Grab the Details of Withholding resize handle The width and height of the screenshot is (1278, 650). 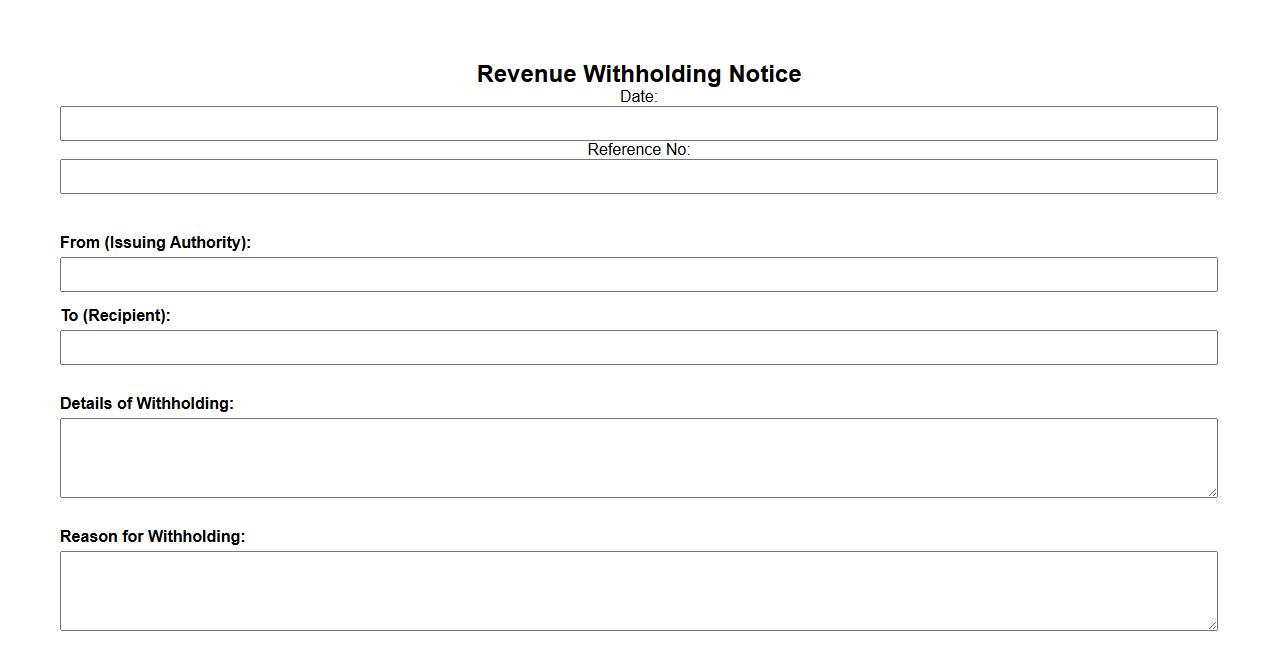point(1212,492)
